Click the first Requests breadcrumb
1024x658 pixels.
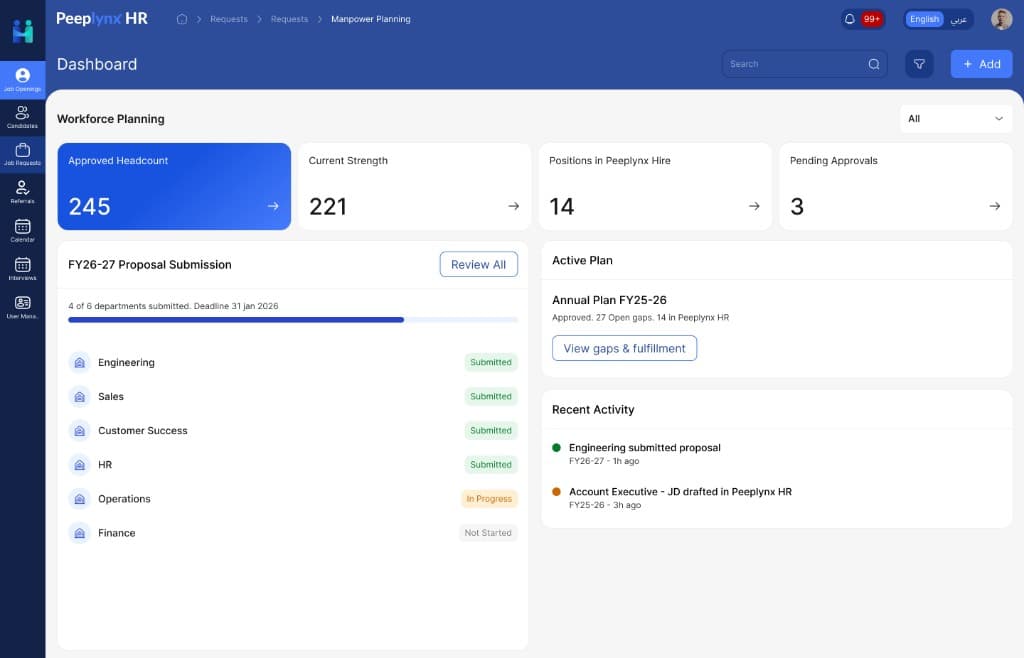pos(229,19)
